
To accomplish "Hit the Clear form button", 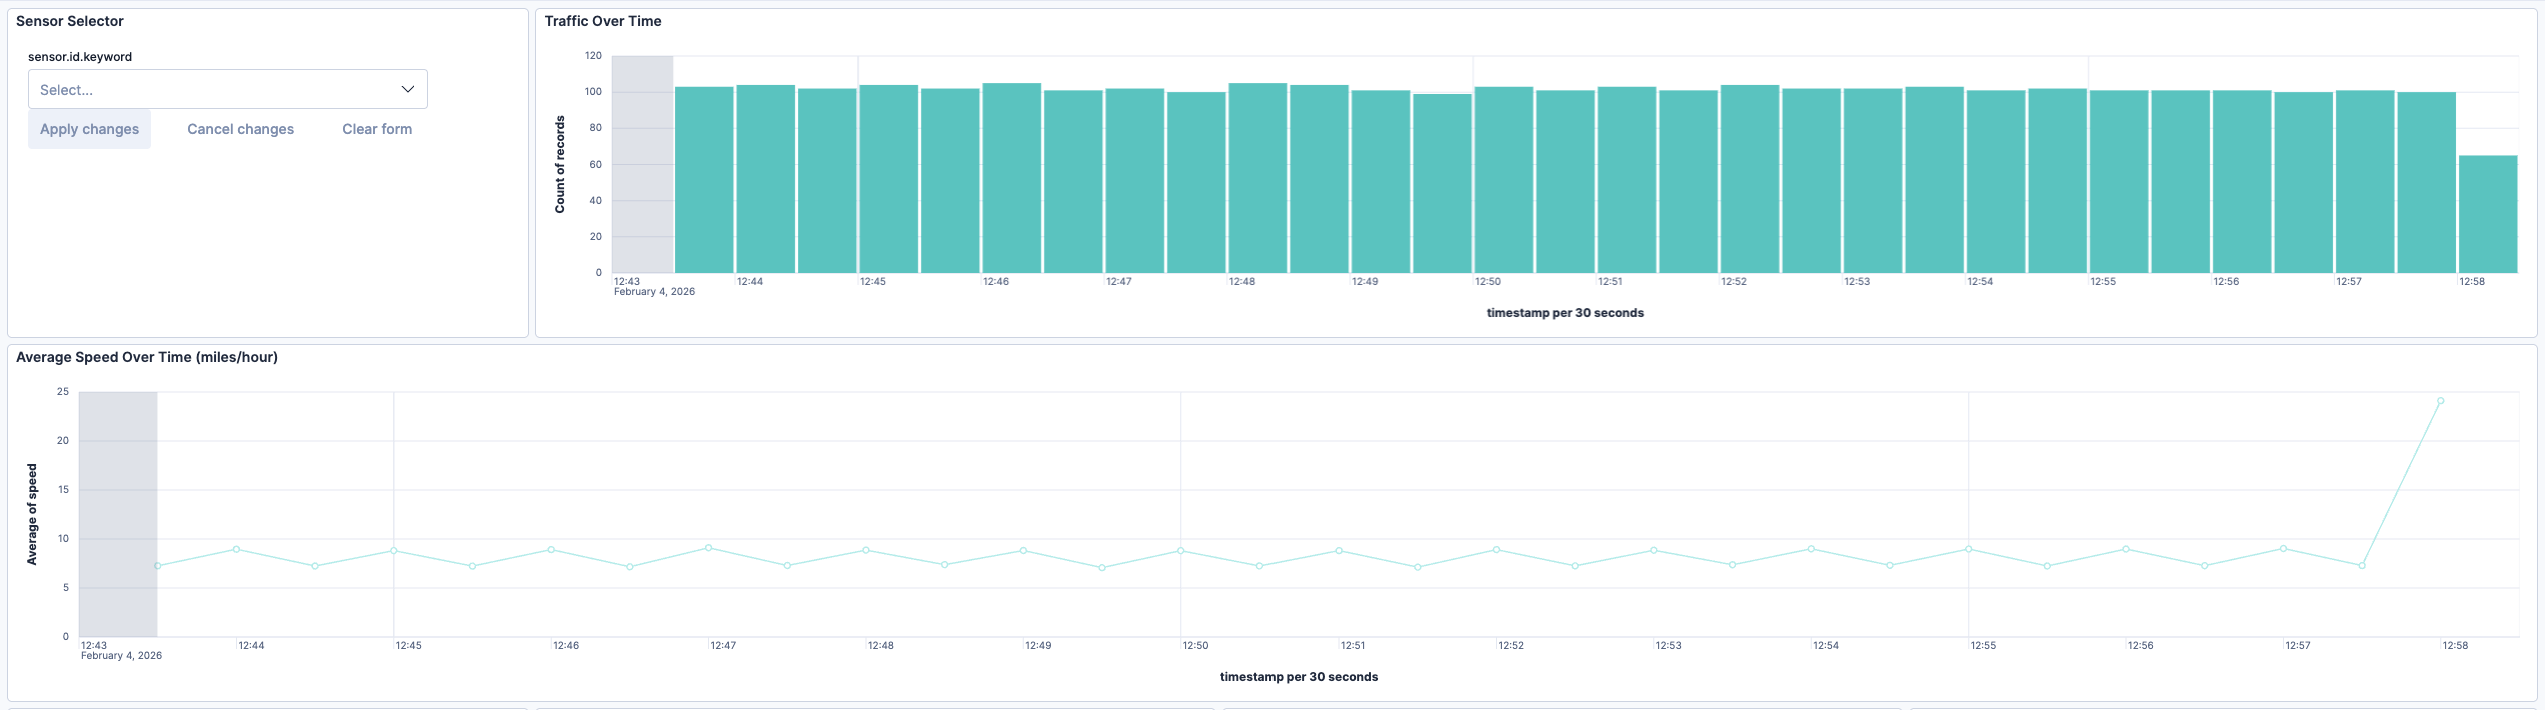I will pyautogui.click(x=377, y=129).
